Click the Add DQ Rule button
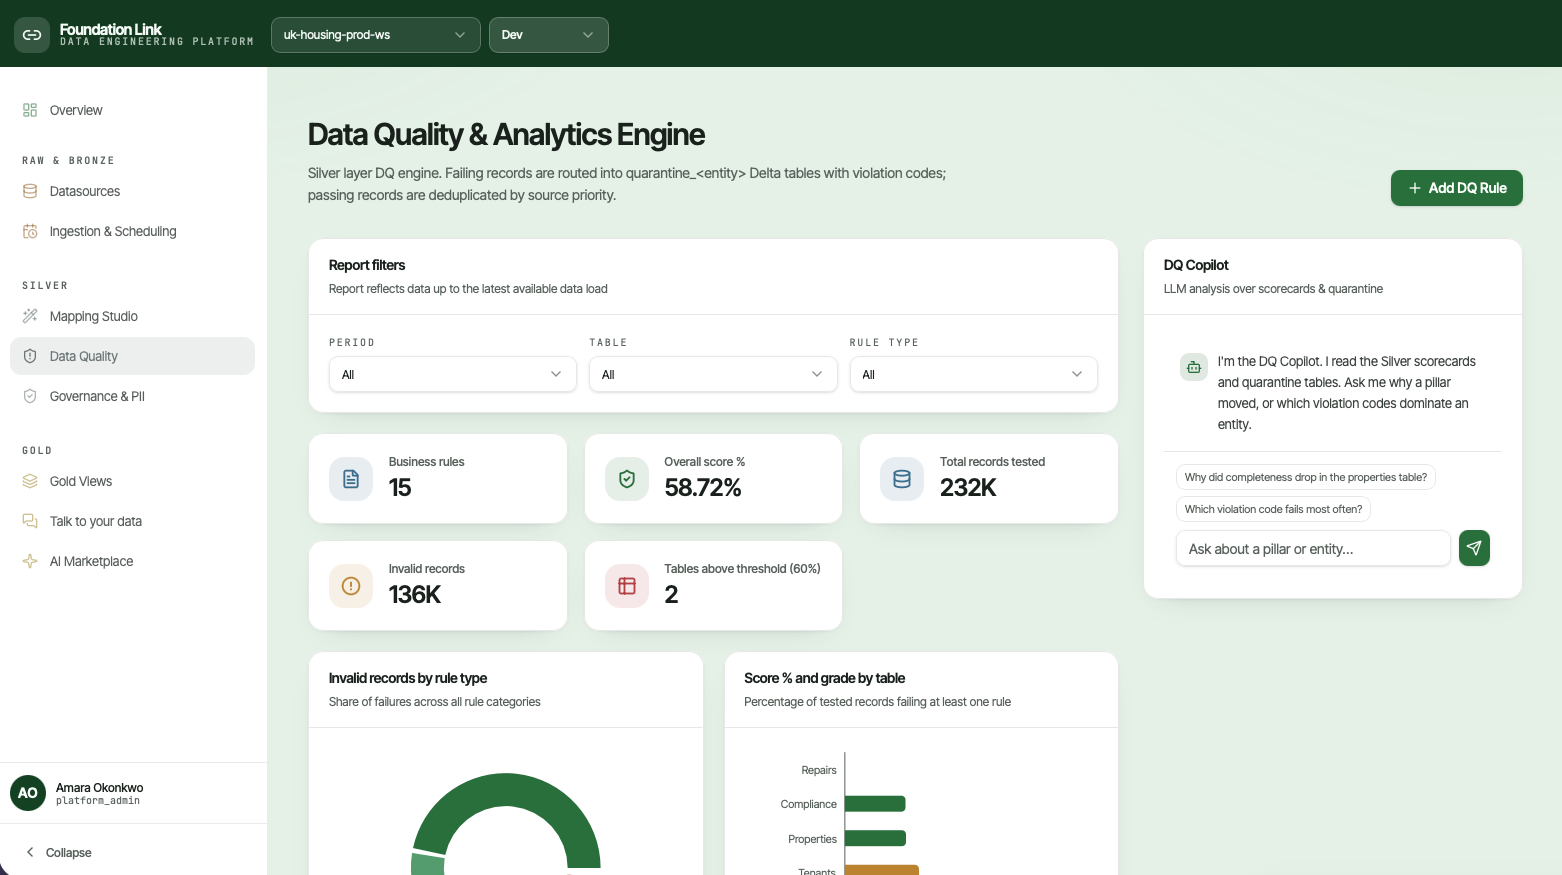 (1456, 188)
